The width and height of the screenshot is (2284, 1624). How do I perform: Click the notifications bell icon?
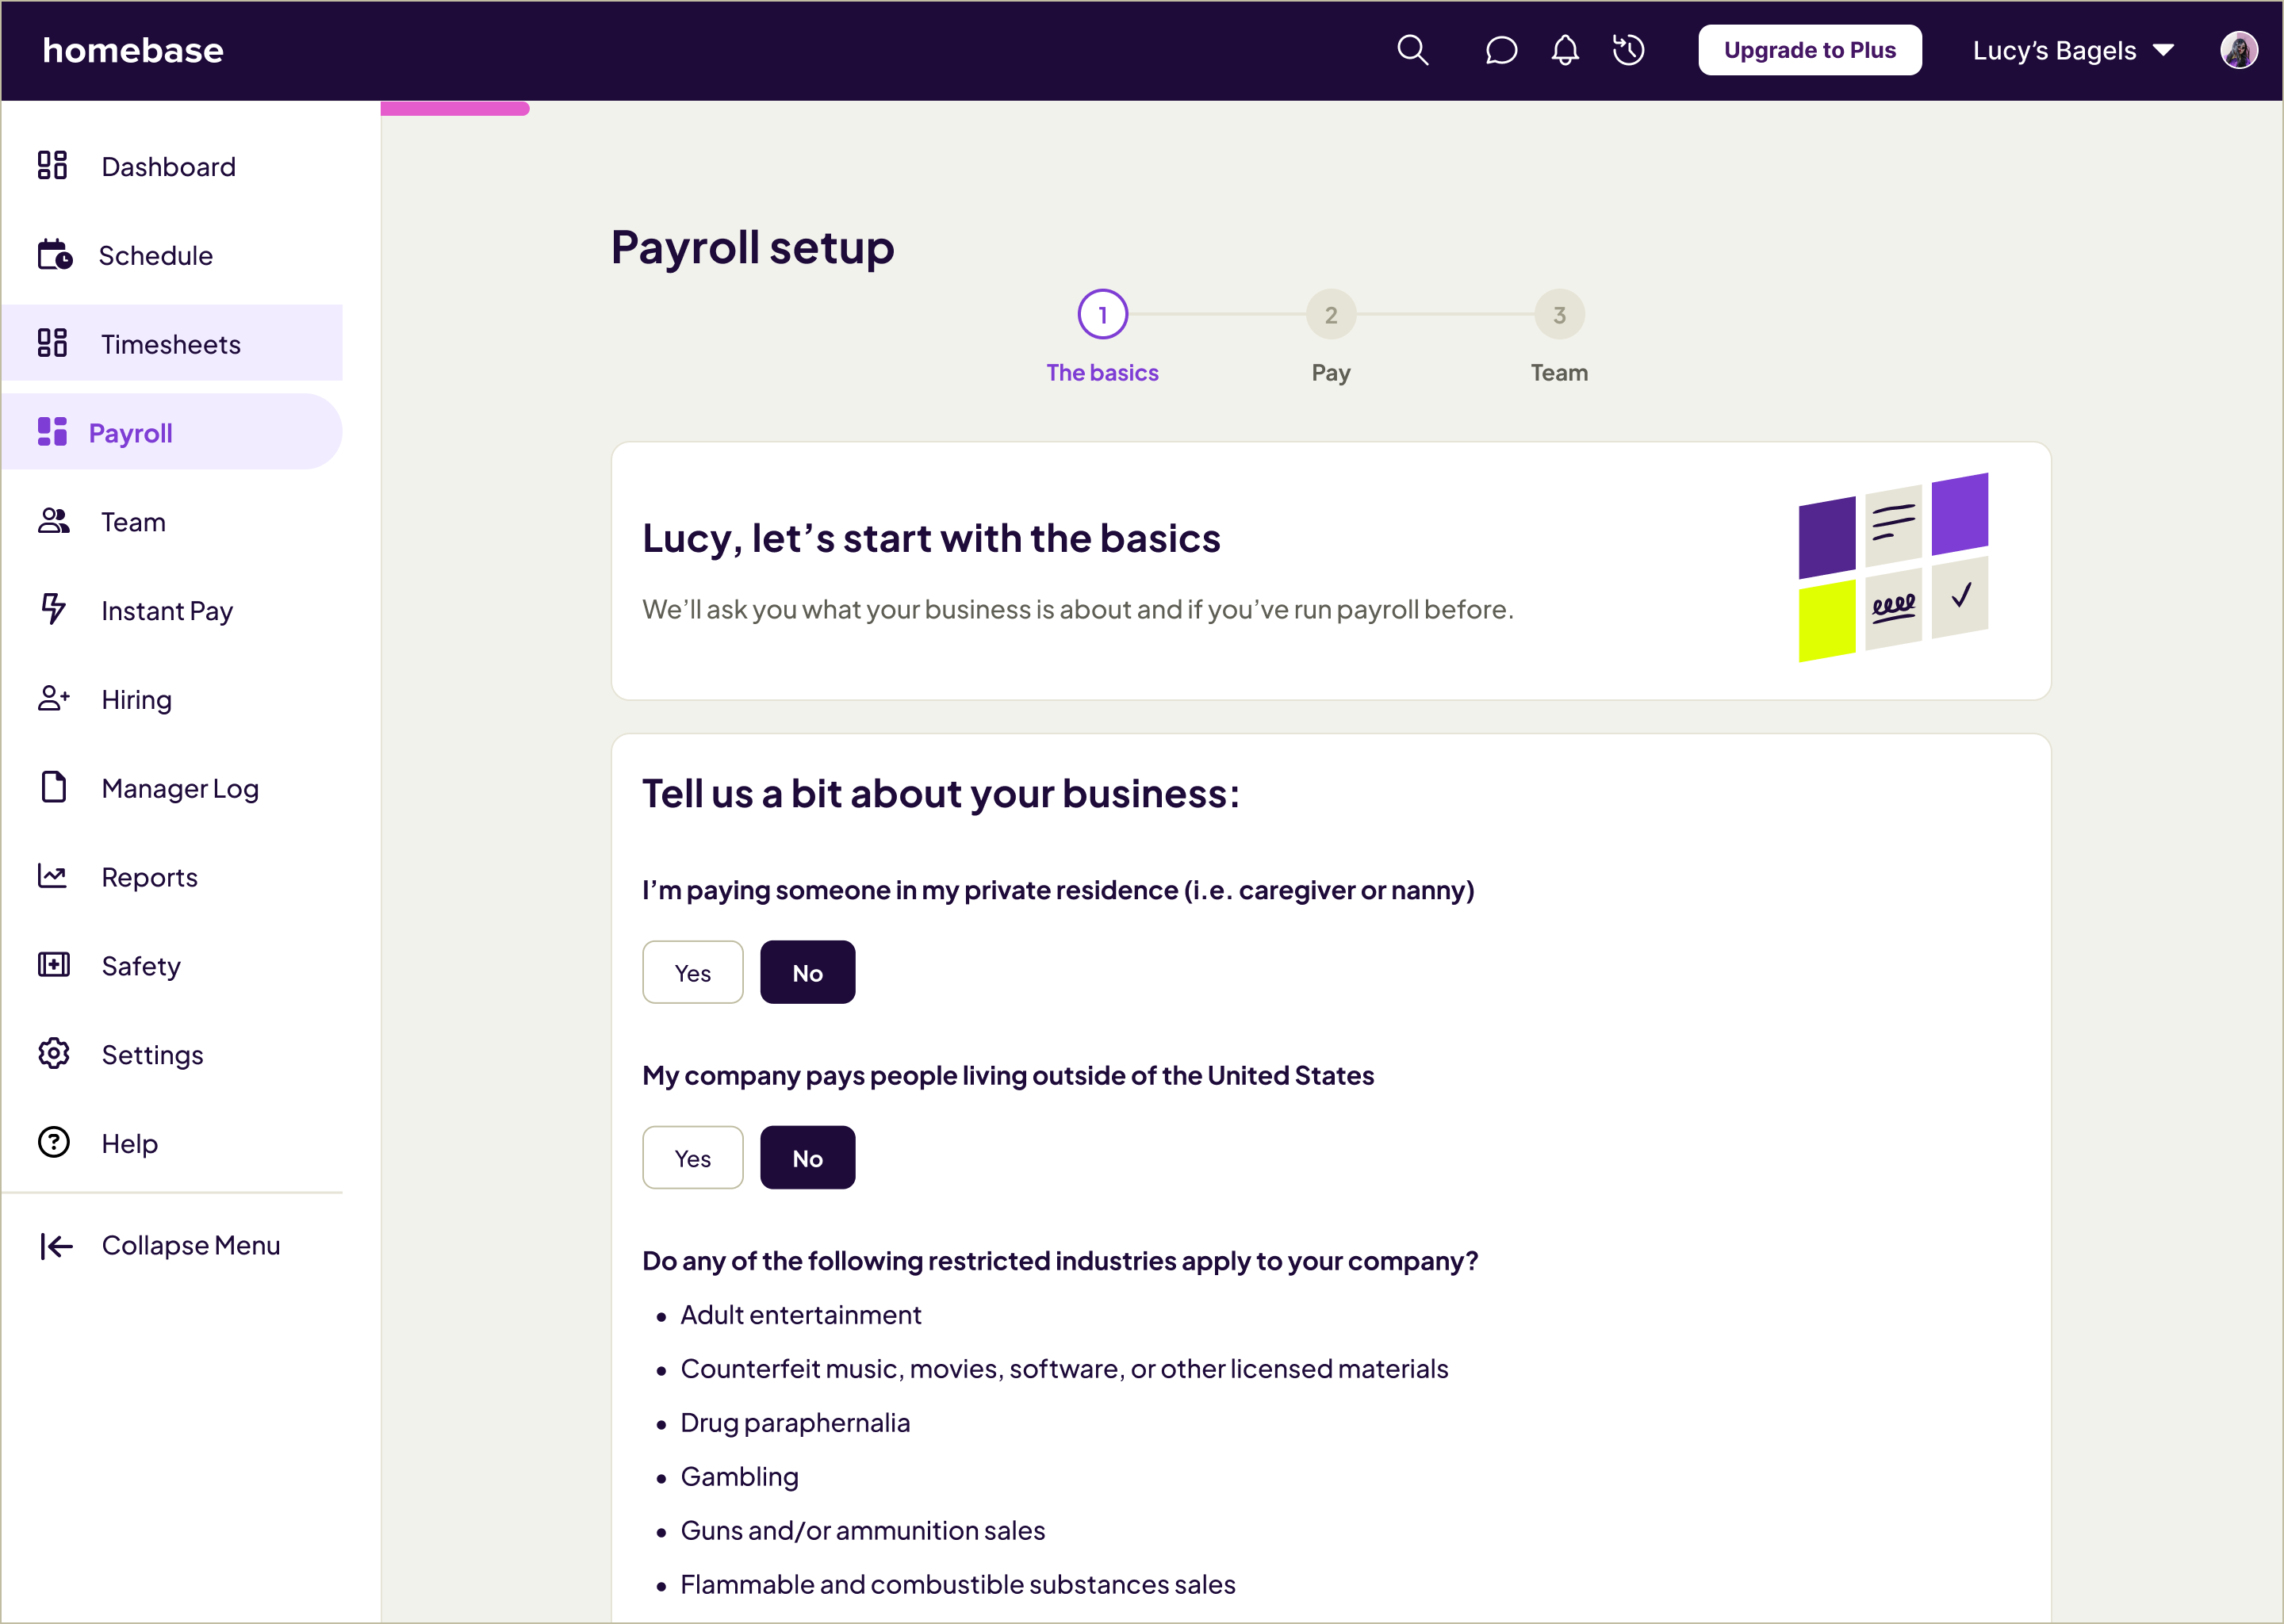(1564, 50)
